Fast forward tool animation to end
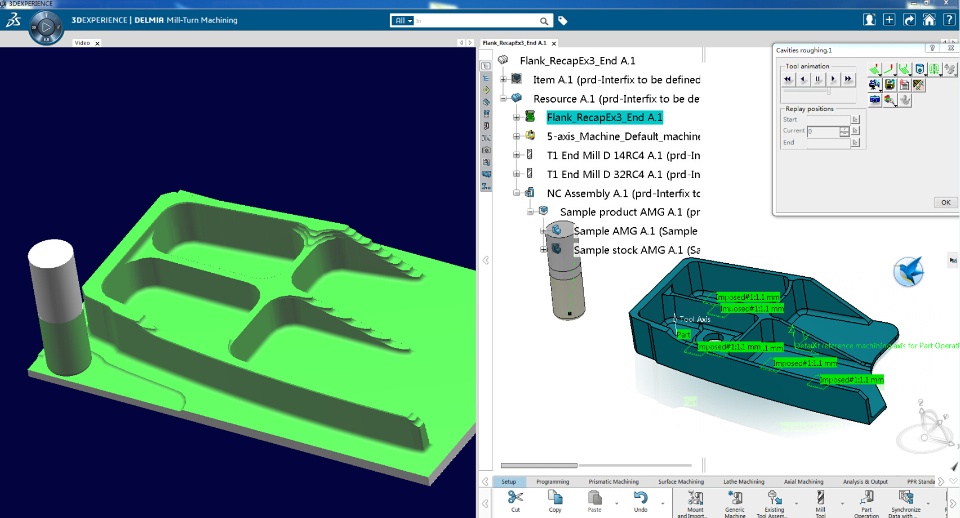This screenshot has width=960, height=518. pyautogui.click(x=848, y=78)
